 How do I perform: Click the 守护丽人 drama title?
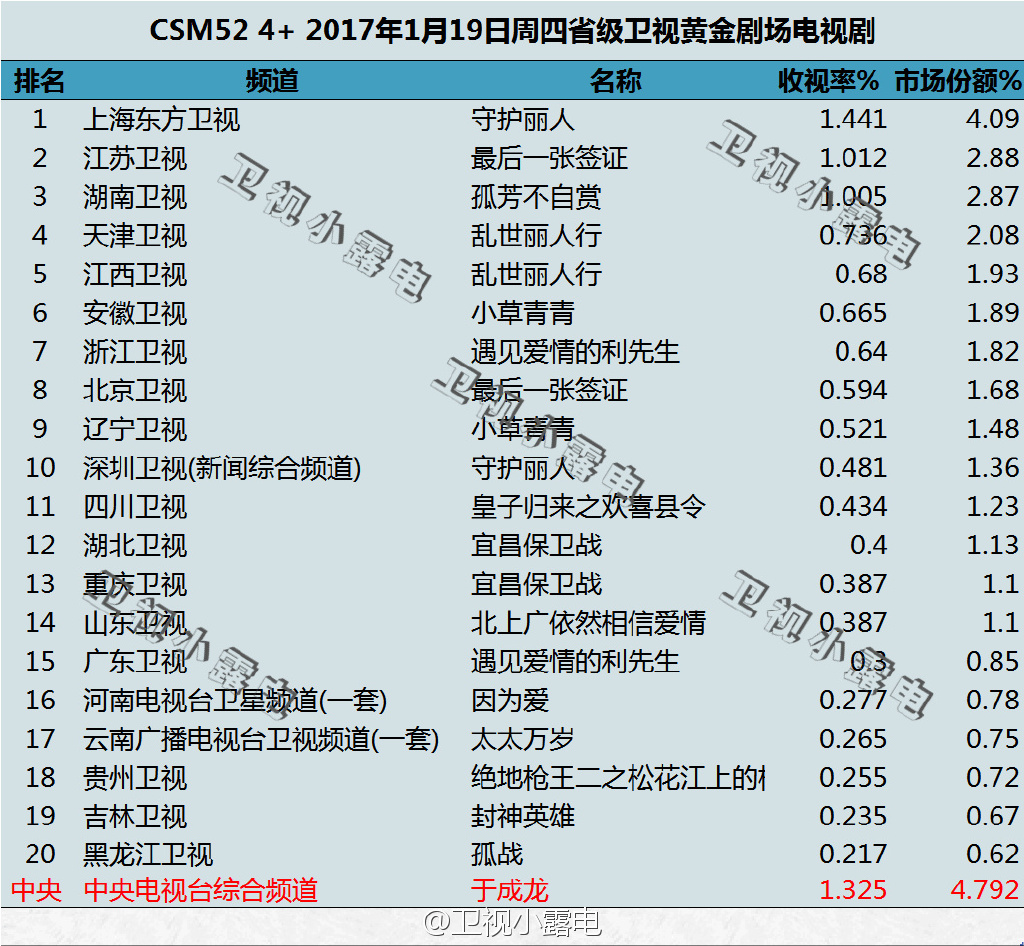coord(520,119)
